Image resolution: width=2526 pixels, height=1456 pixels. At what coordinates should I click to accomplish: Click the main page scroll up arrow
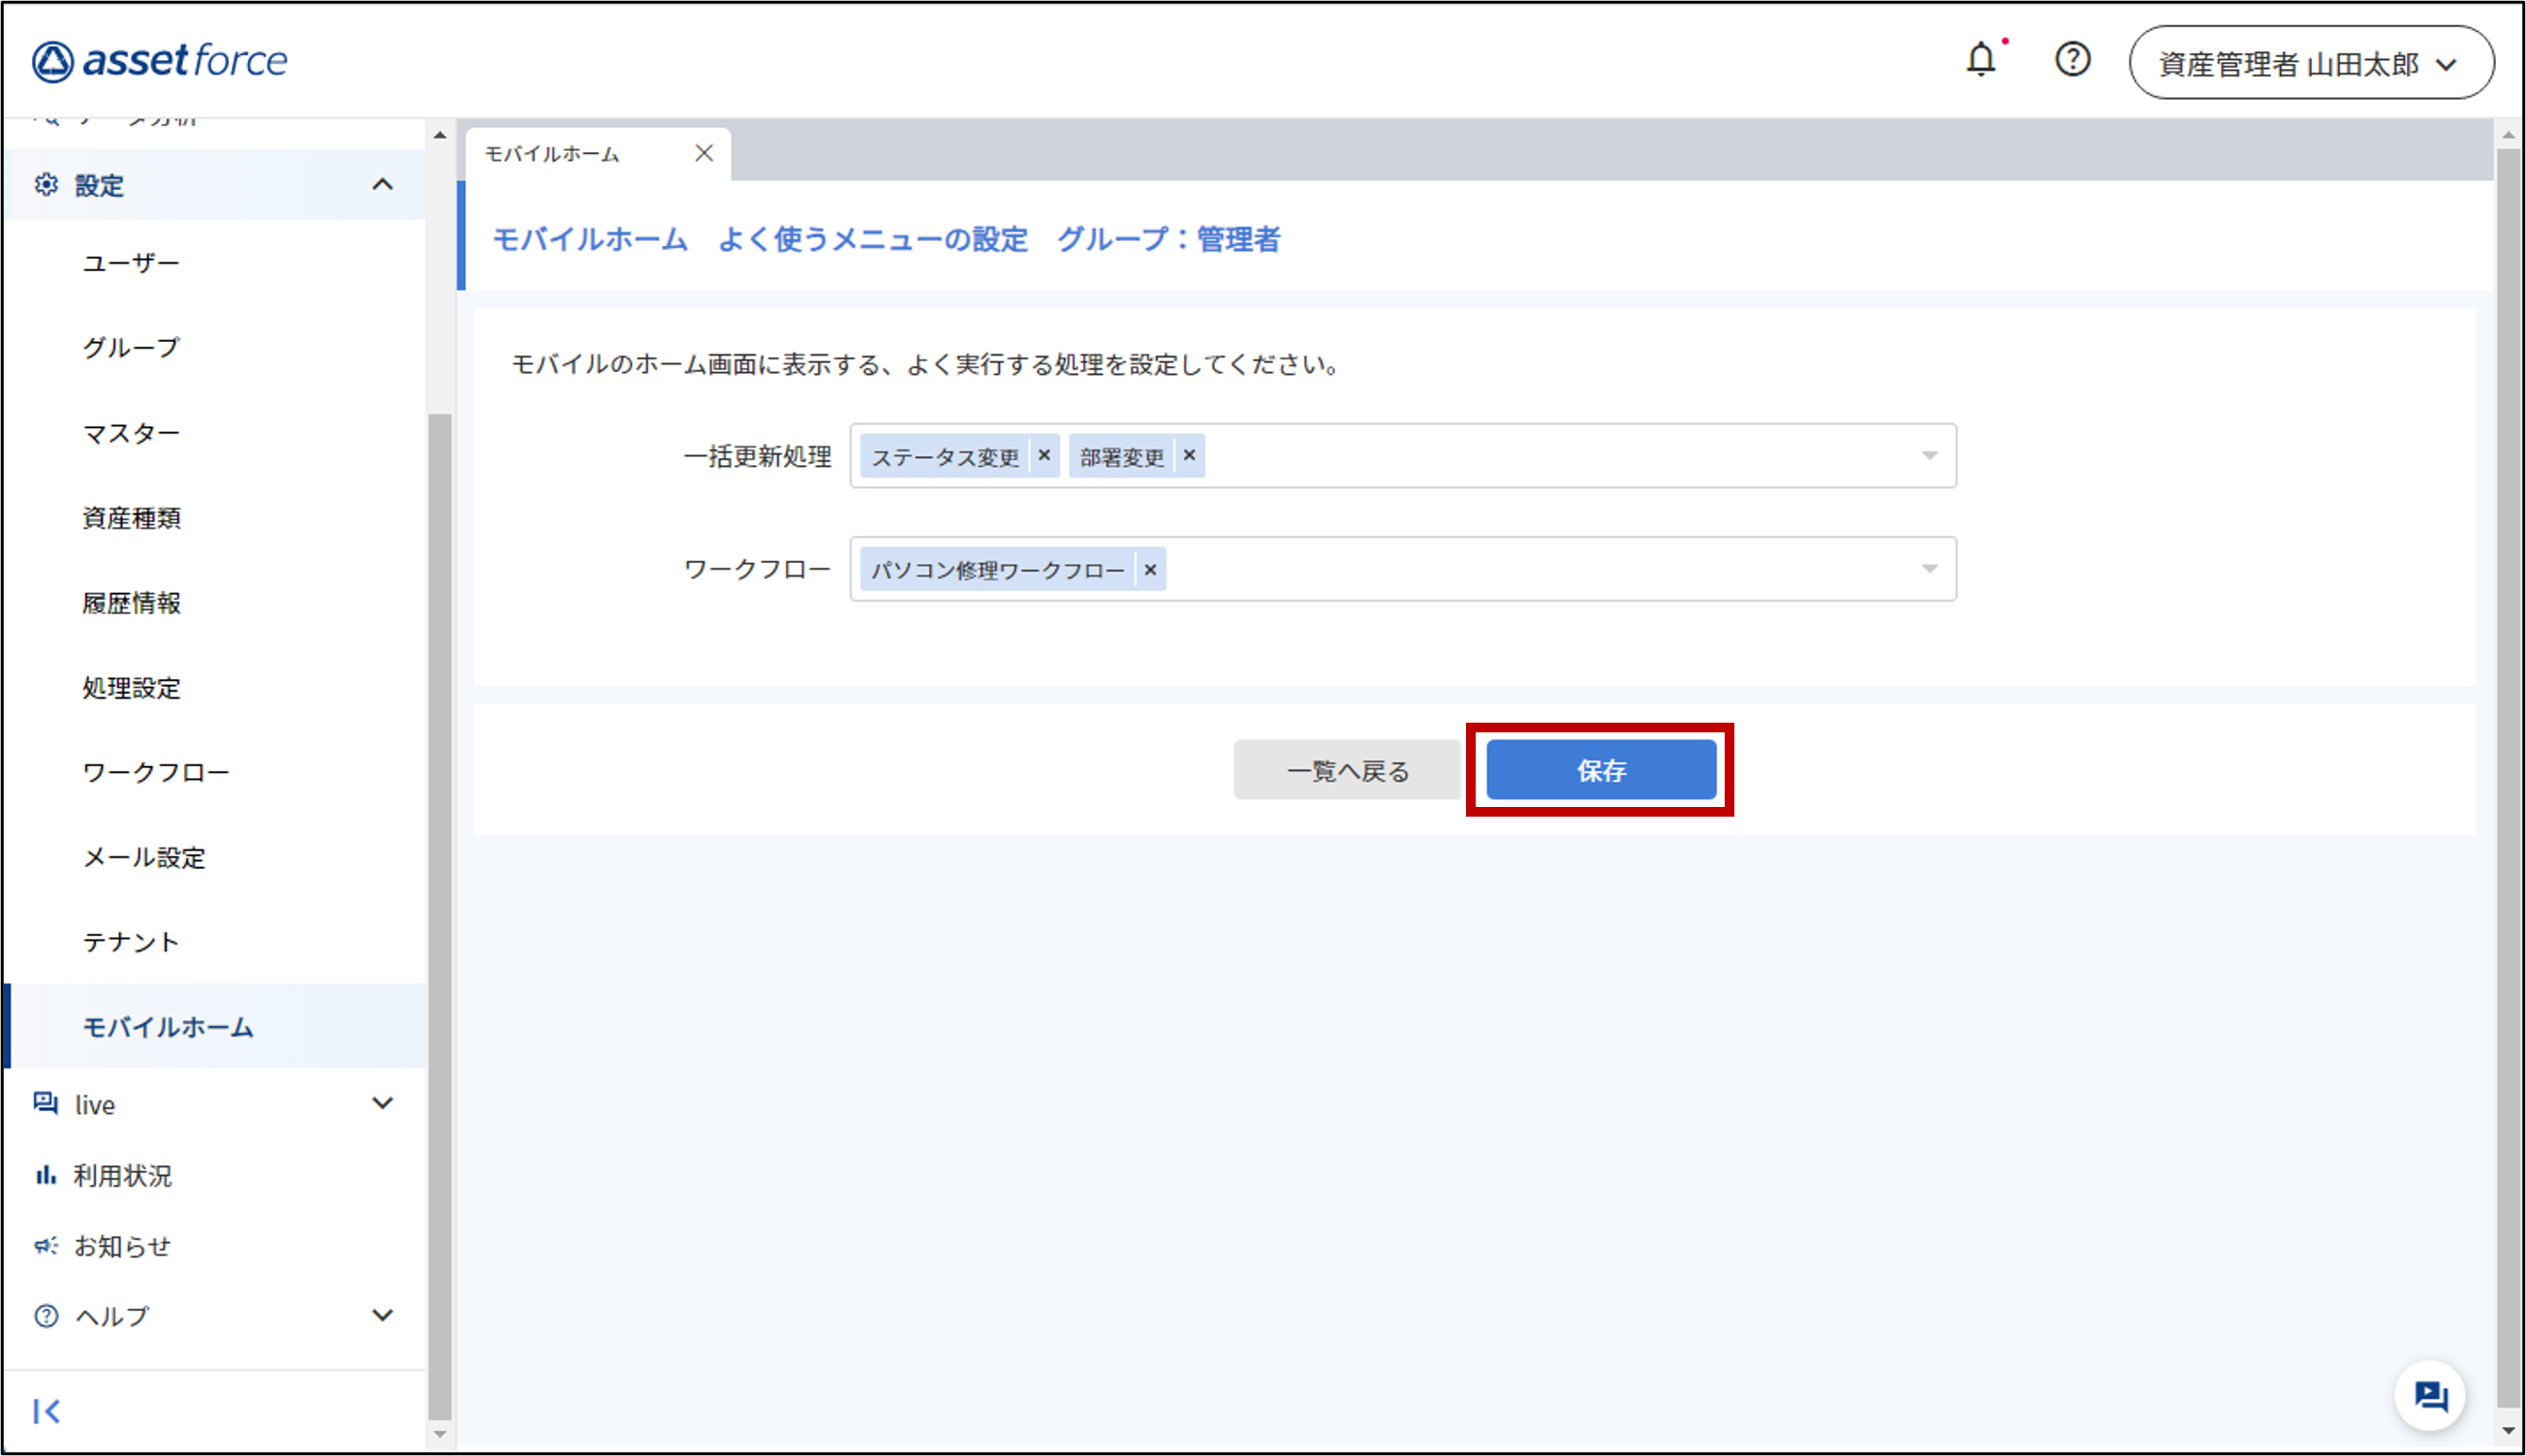pyautogui.click(x=2509, y=134)
